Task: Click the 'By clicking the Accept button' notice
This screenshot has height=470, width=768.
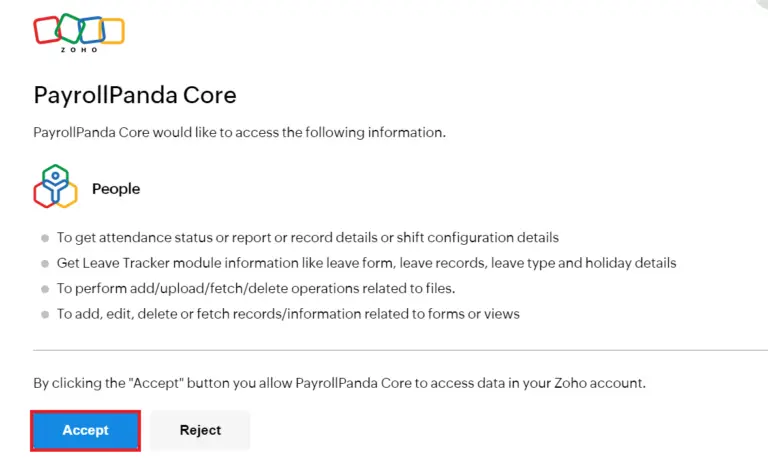Action: [x=339, y=383]
